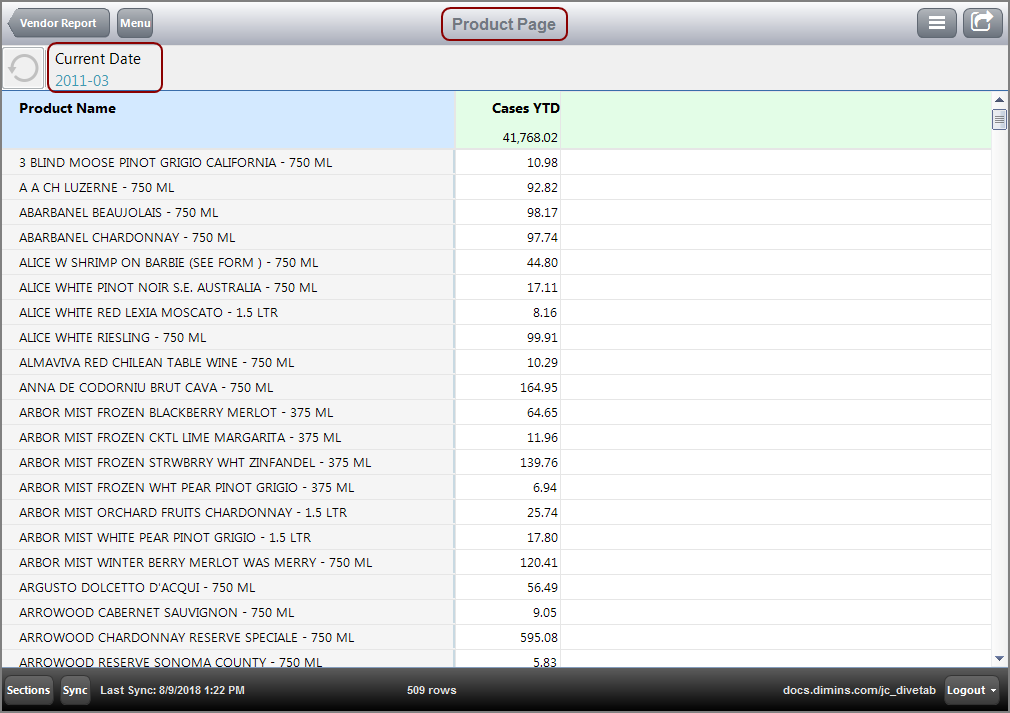Return to the Vendor Report

[x=57, y=22]
